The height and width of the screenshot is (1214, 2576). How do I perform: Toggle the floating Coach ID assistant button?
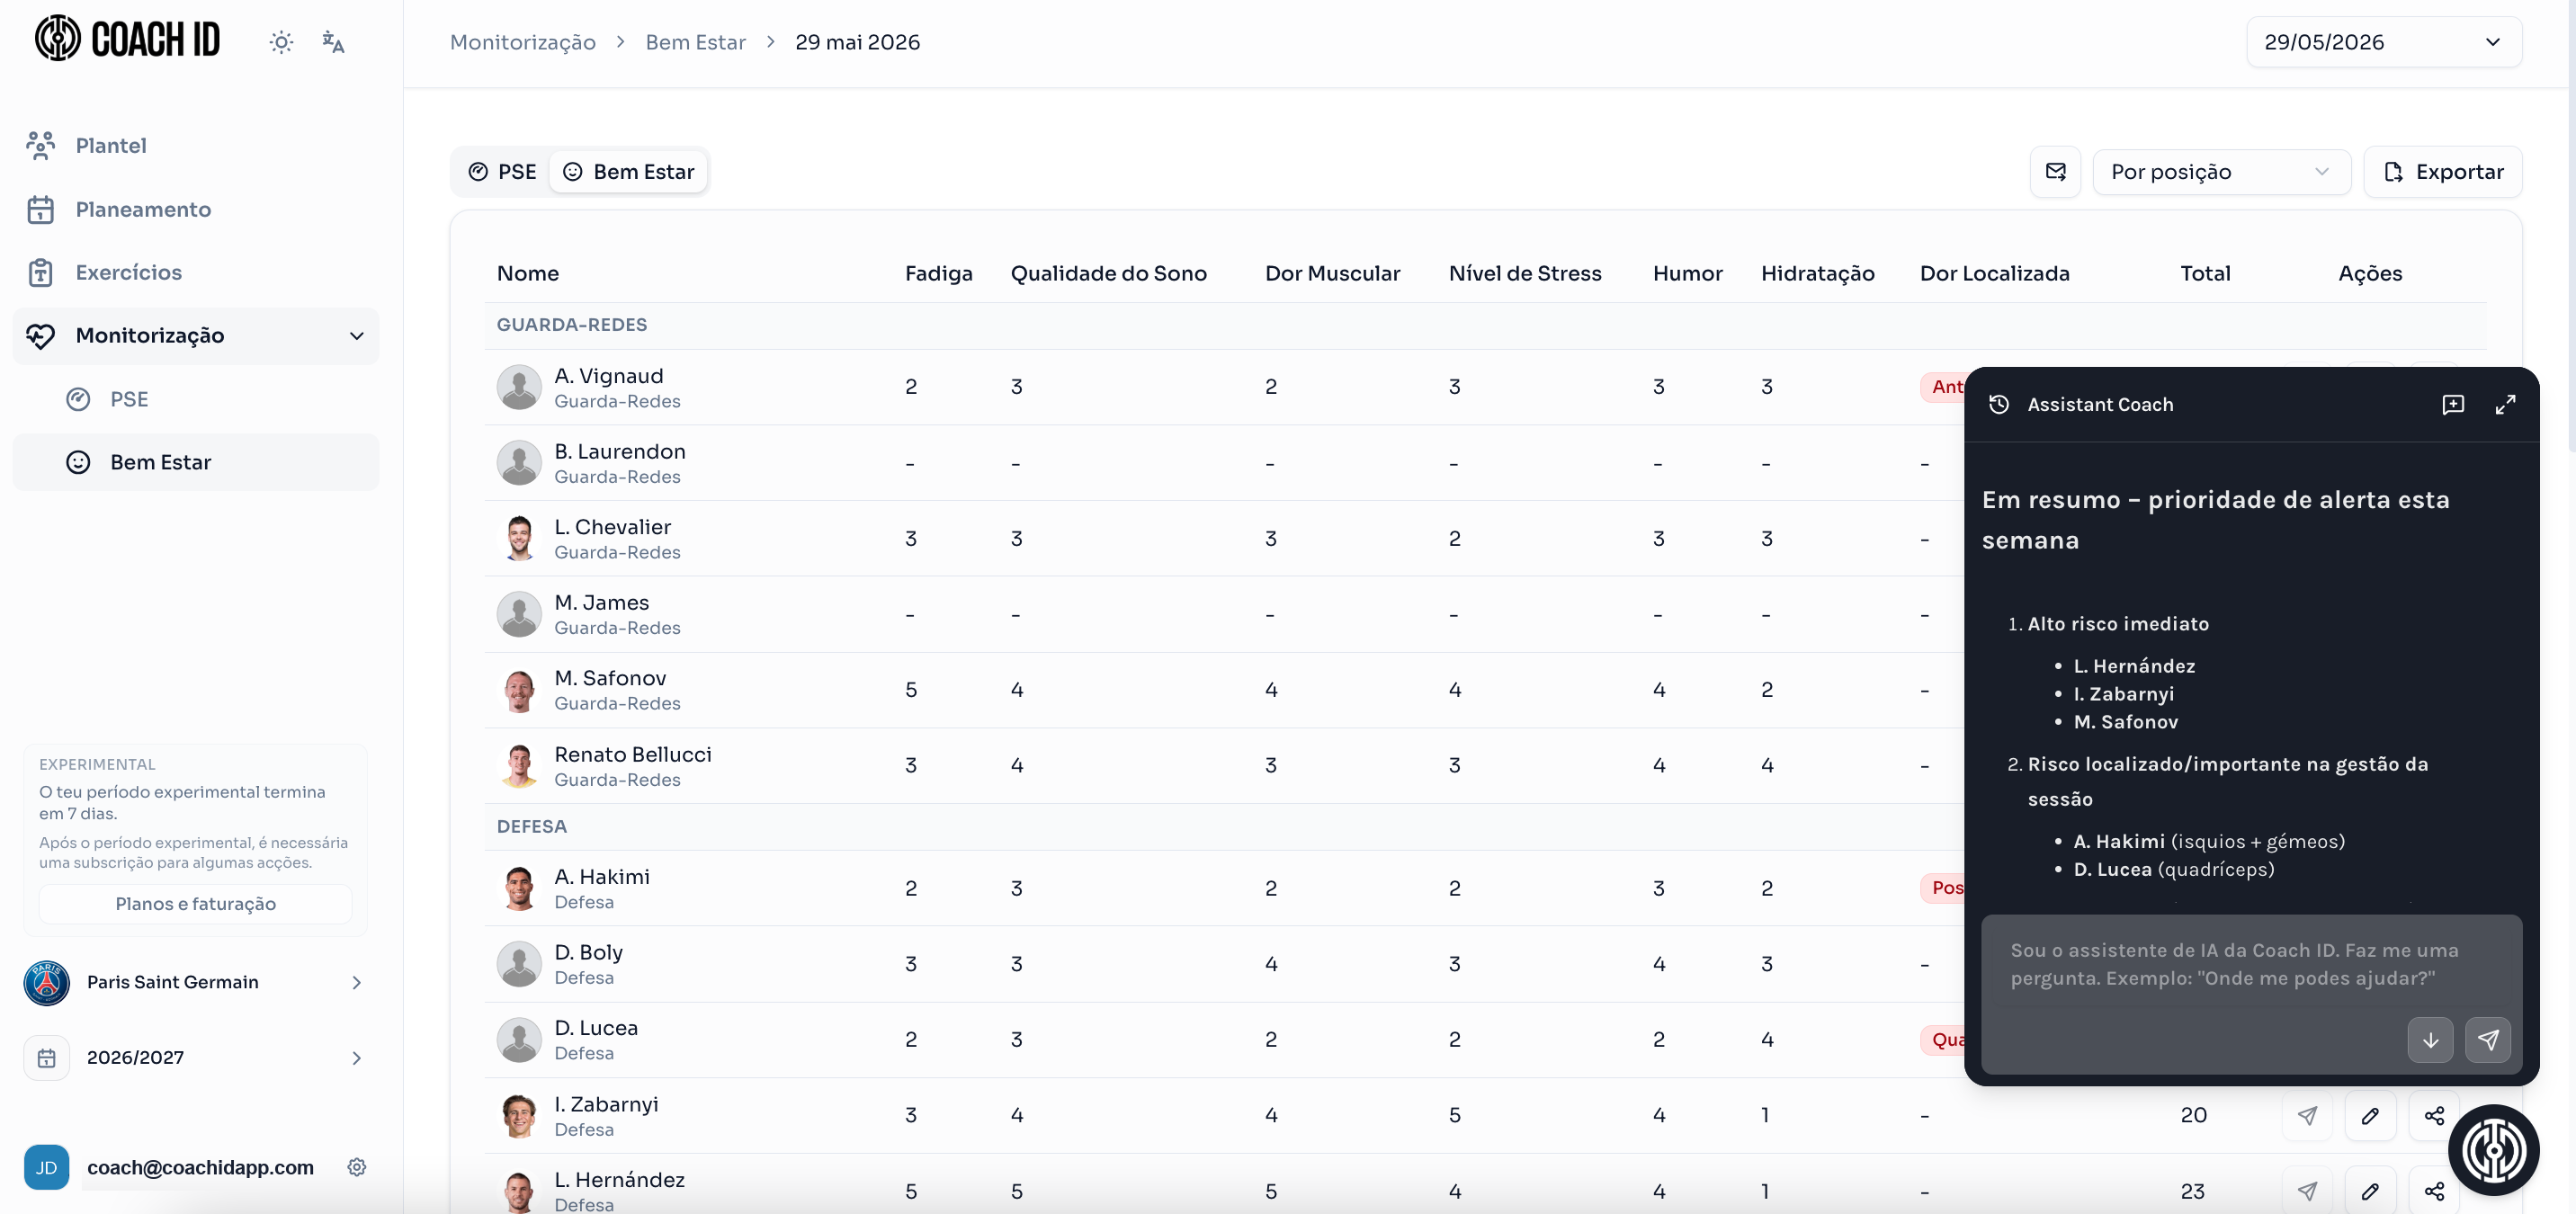(x=2493, y=1150)
